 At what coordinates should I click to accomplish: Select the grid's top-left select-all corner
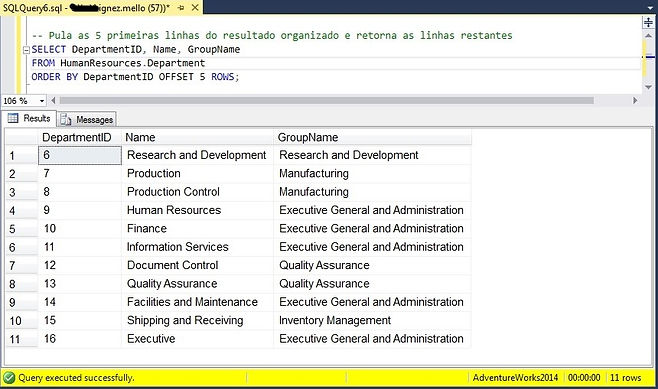[x=22, y=137]
